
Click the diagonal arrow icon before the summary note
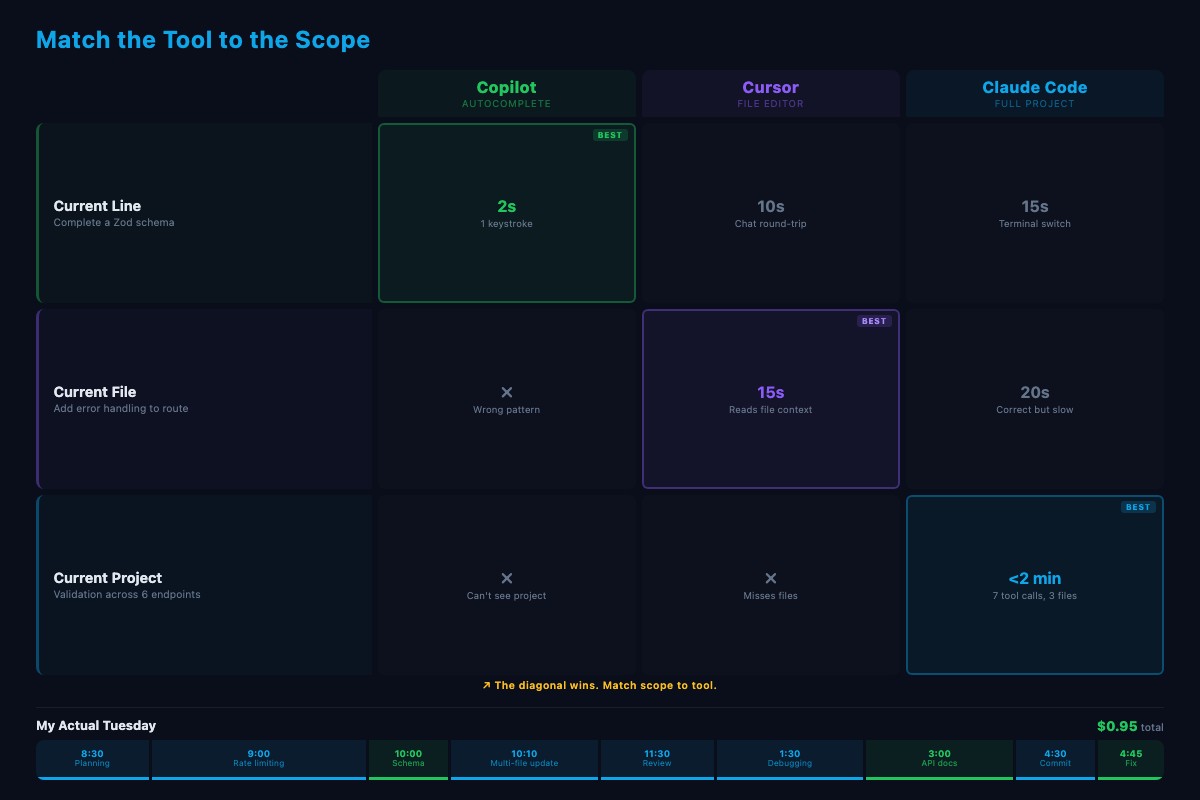[x=486, y=685]
